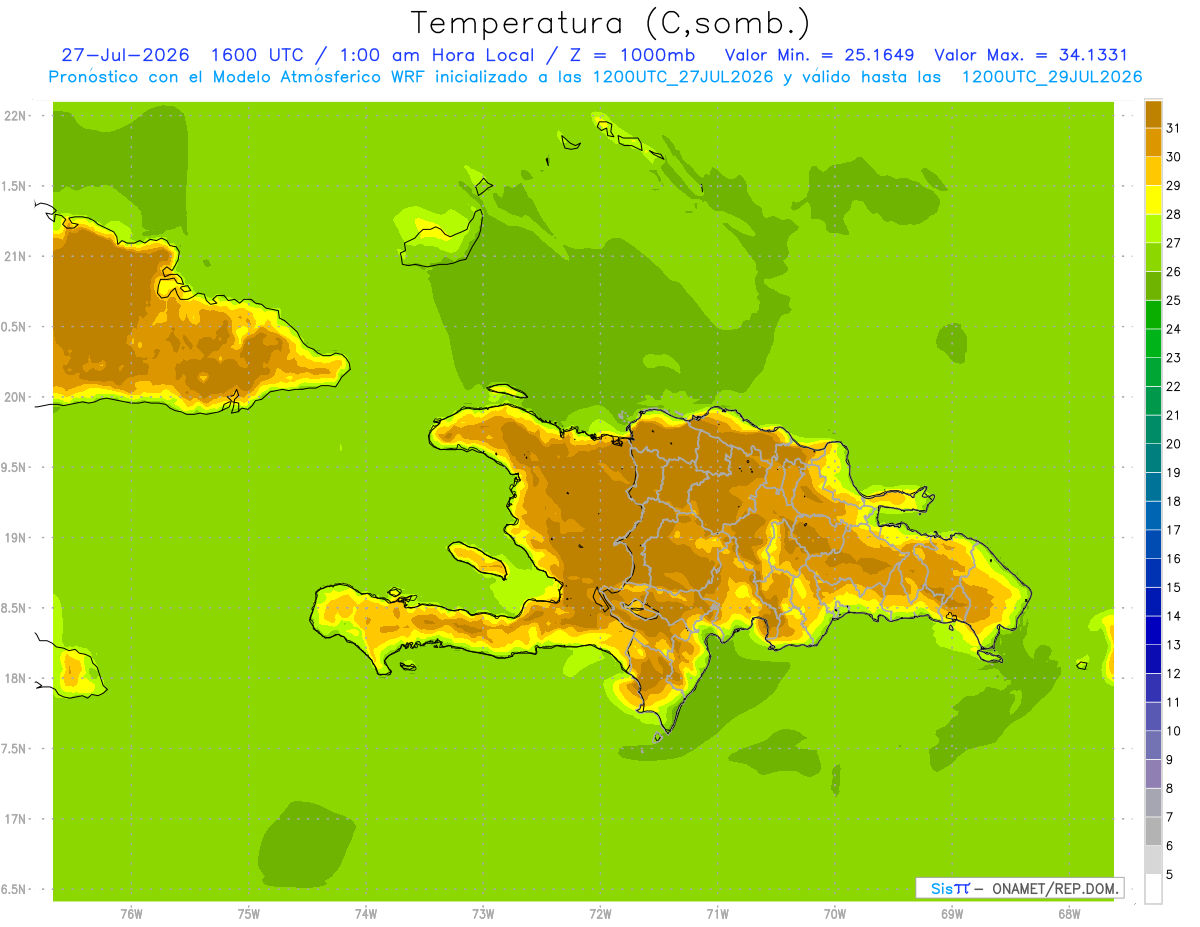Click the "8.5N" latitude axis label
Viewport: 1200px width, 927px height.
tap(14, 608)
